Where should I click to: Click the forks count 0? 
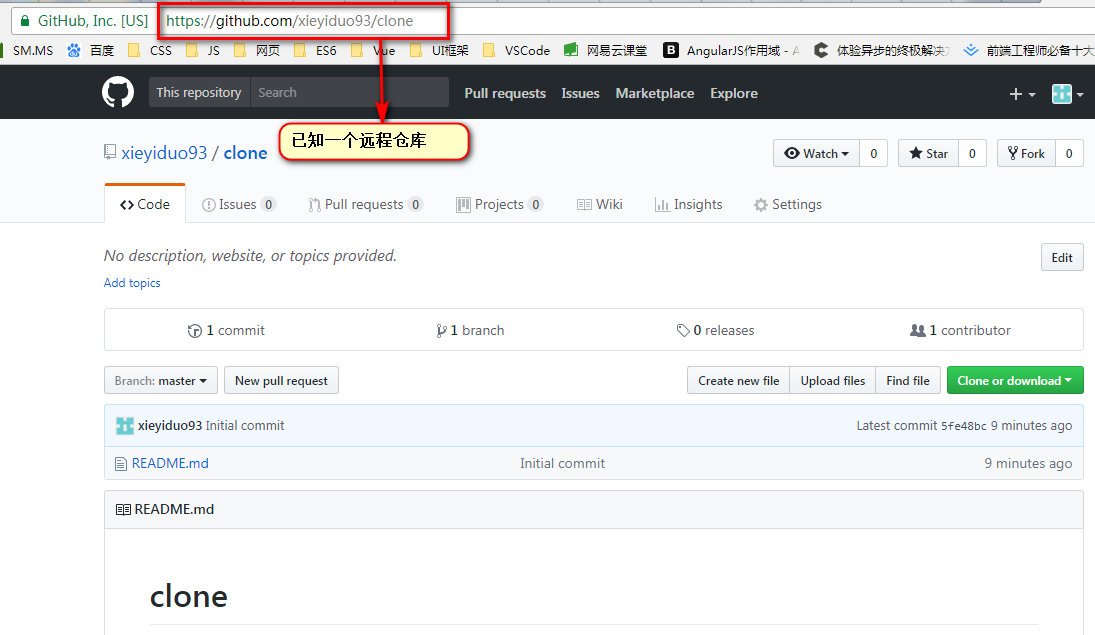[1069, 154]
